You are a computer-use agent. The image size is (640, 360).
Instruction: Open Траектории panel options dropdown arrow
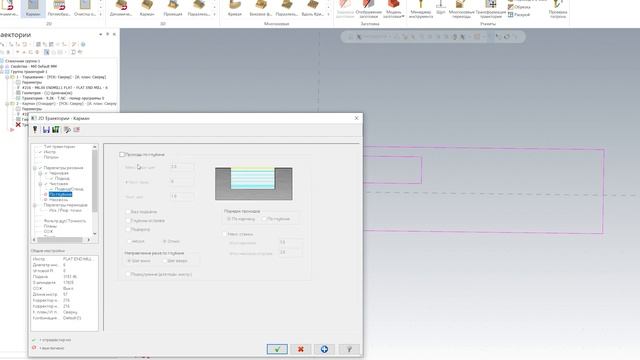(100, 34)
